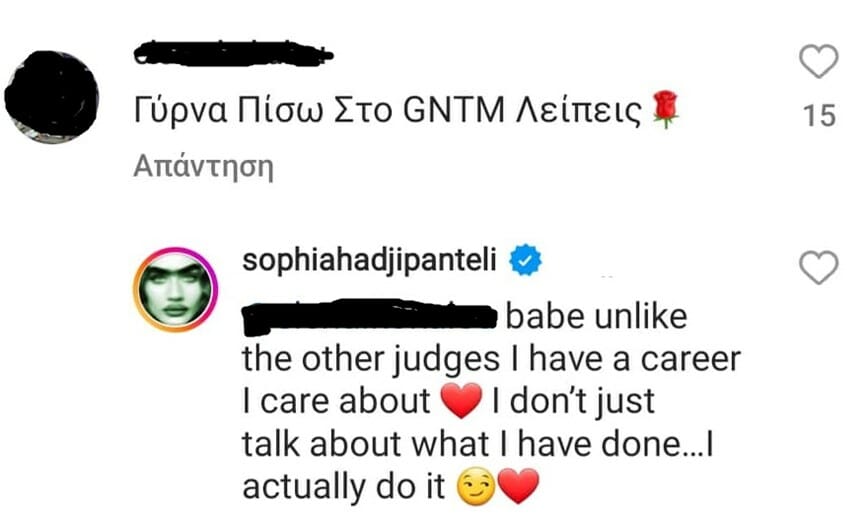Viewport: 865px width, 524px height.
Task: View the 15 likes count on first comment
Action: (x=818, y=116)
